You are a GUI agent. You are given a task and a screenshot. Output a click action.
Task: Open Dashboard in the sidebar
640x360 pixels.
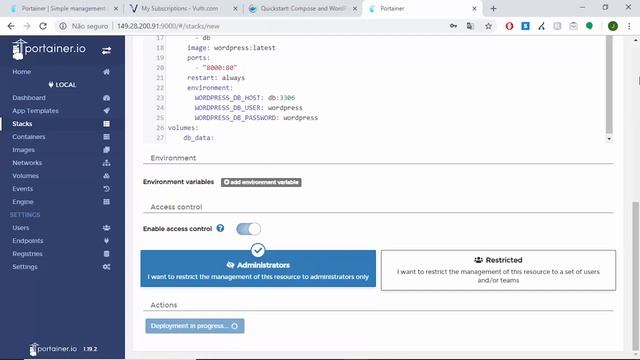[29, 98]
